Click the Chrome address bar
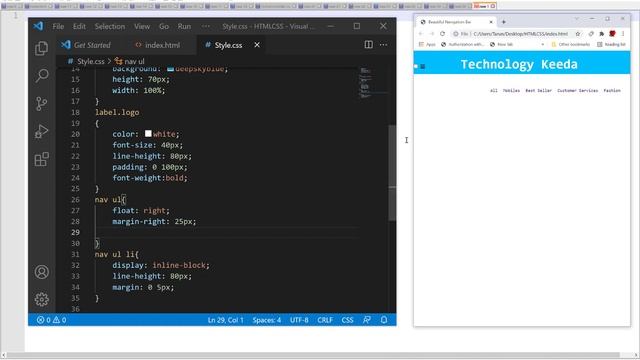640x360 pixels. coord(516,34)
